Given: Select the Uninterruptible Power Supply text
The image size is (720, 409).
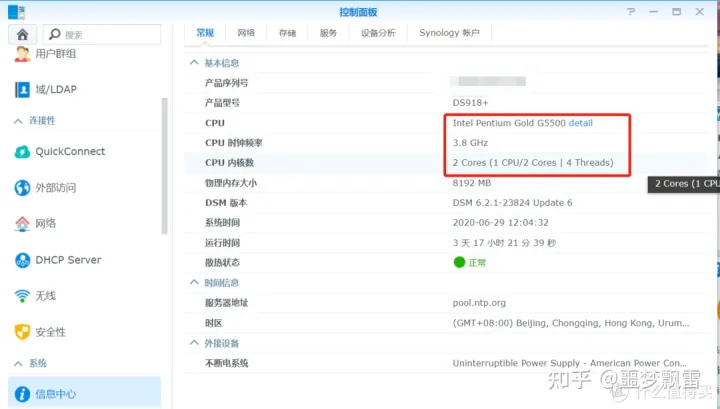Looking at the screenshot, I should pyautogui.click(x=570, y=363).
